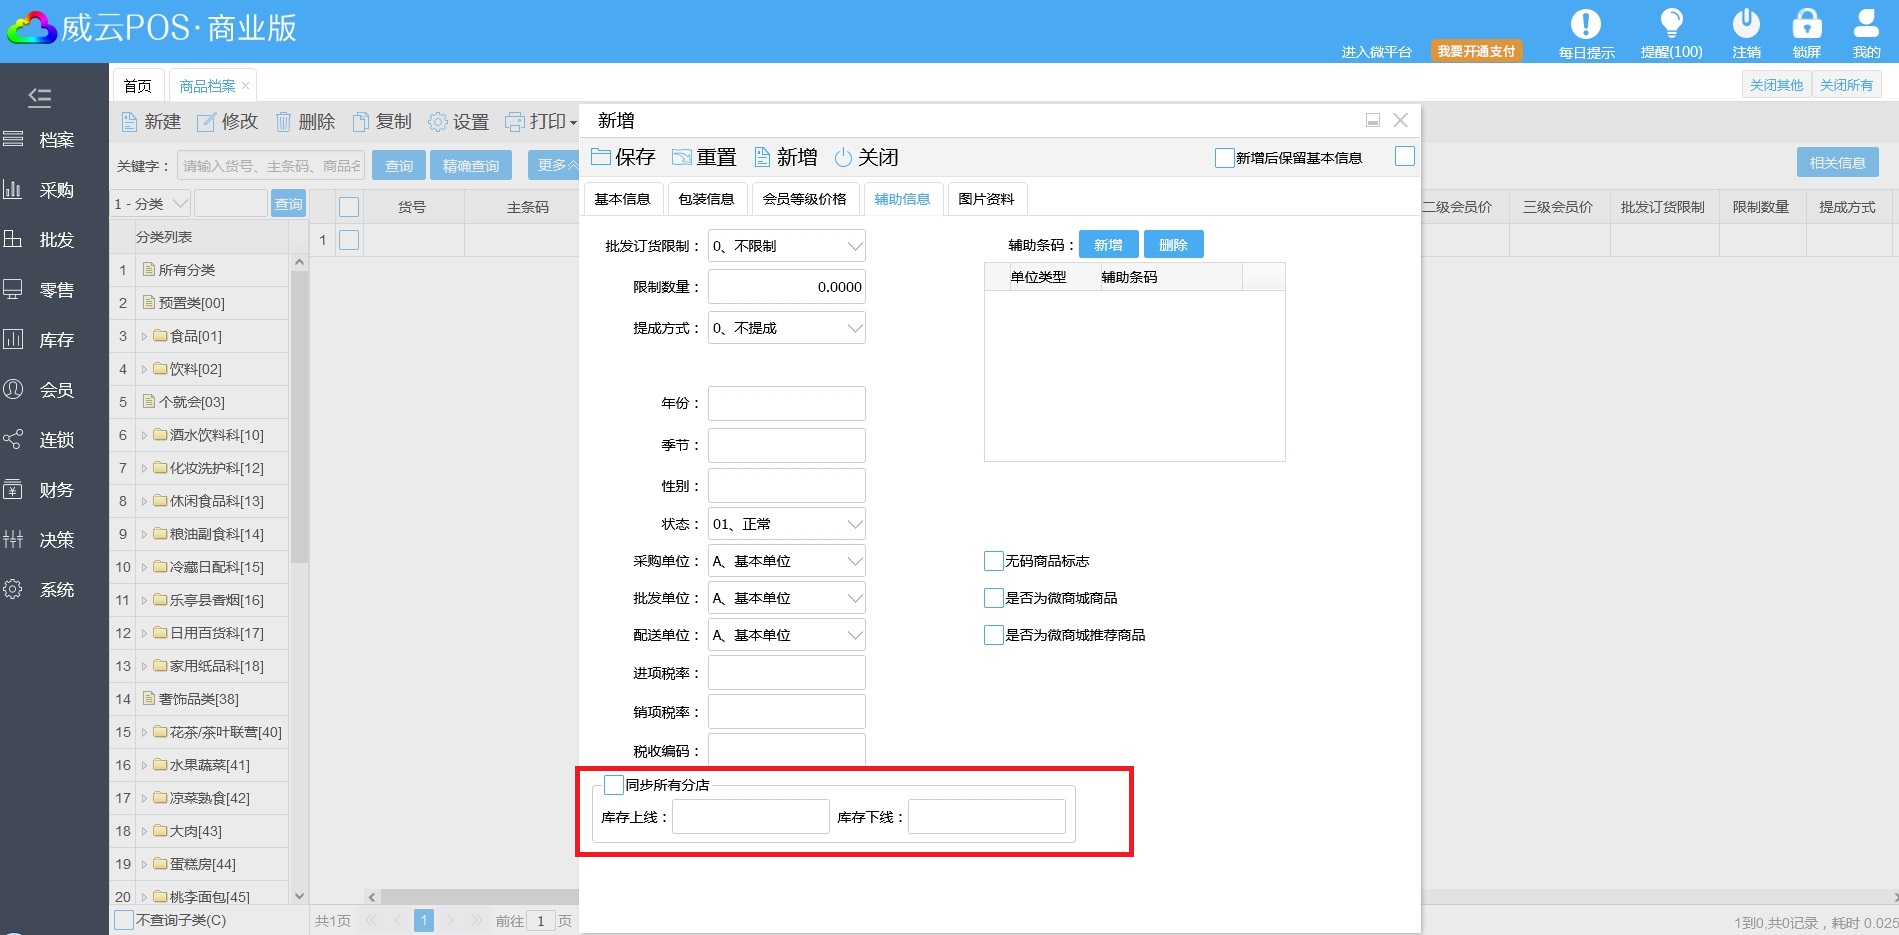Click the logout (注销) power icon
This screenshot has height=935, width=1899.
(1746, 24)
